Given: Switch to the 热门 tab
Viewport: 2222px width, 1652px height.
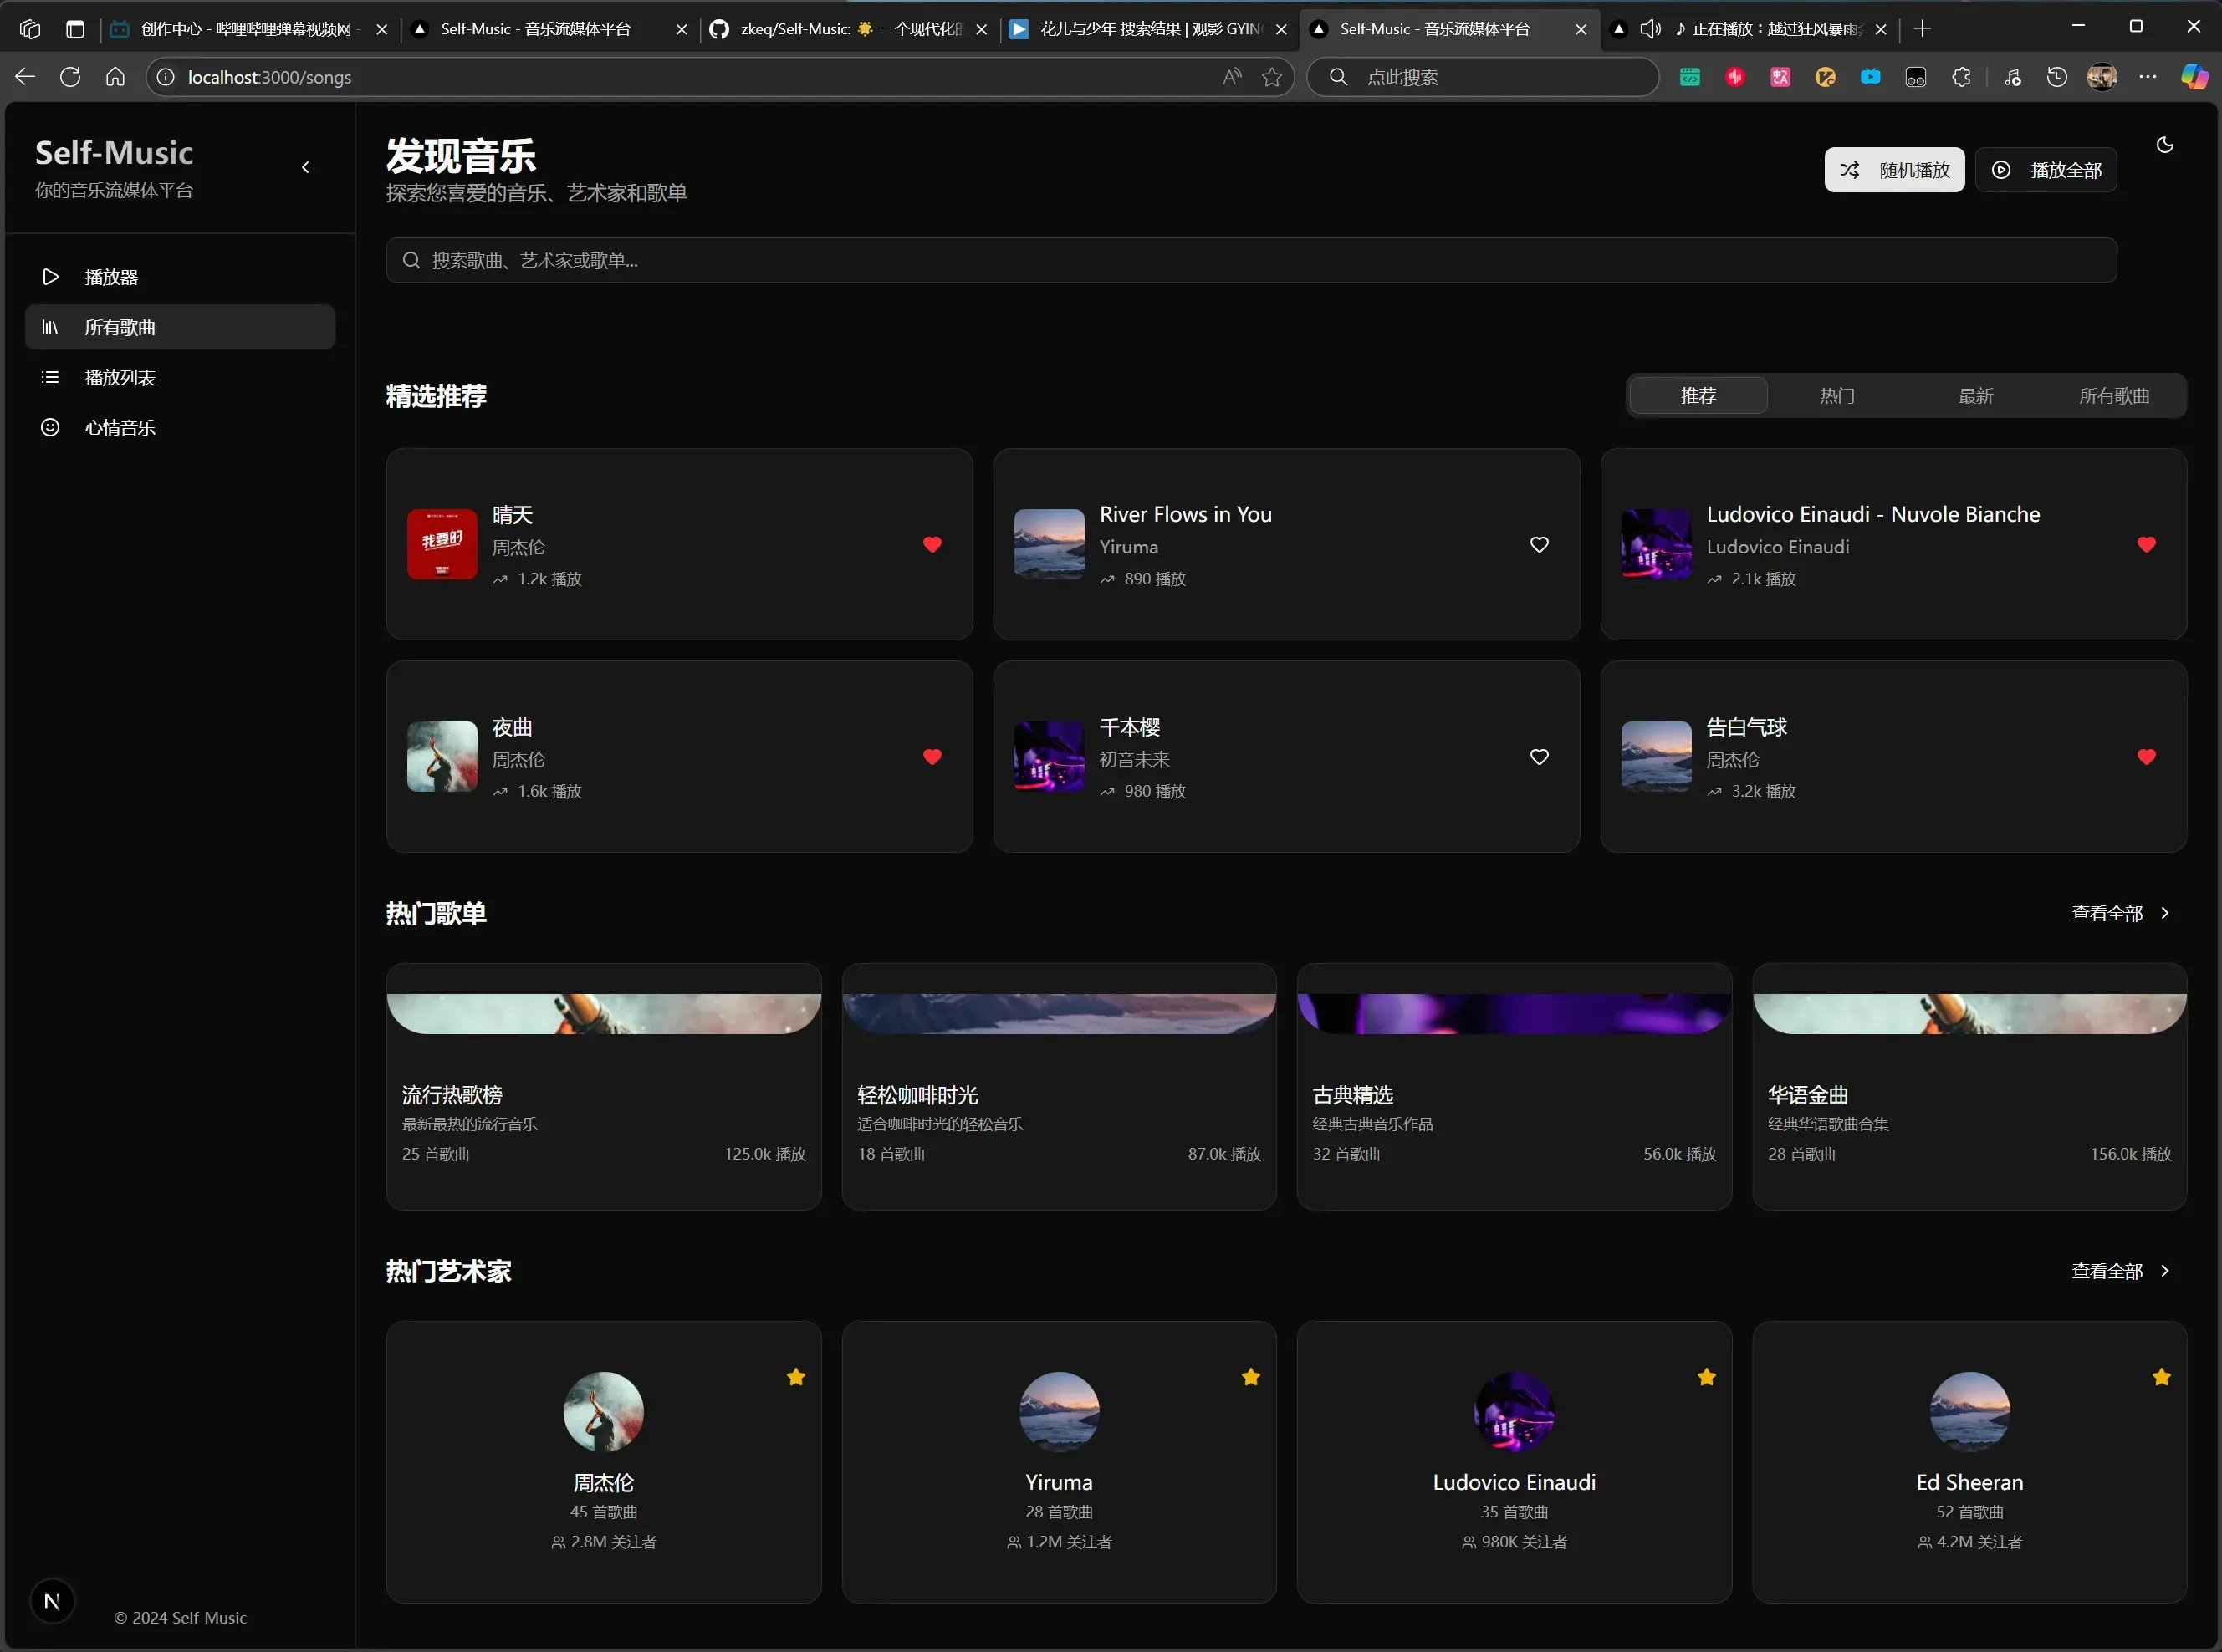Looking at the screenshot, I should [x=1836, y=396].
